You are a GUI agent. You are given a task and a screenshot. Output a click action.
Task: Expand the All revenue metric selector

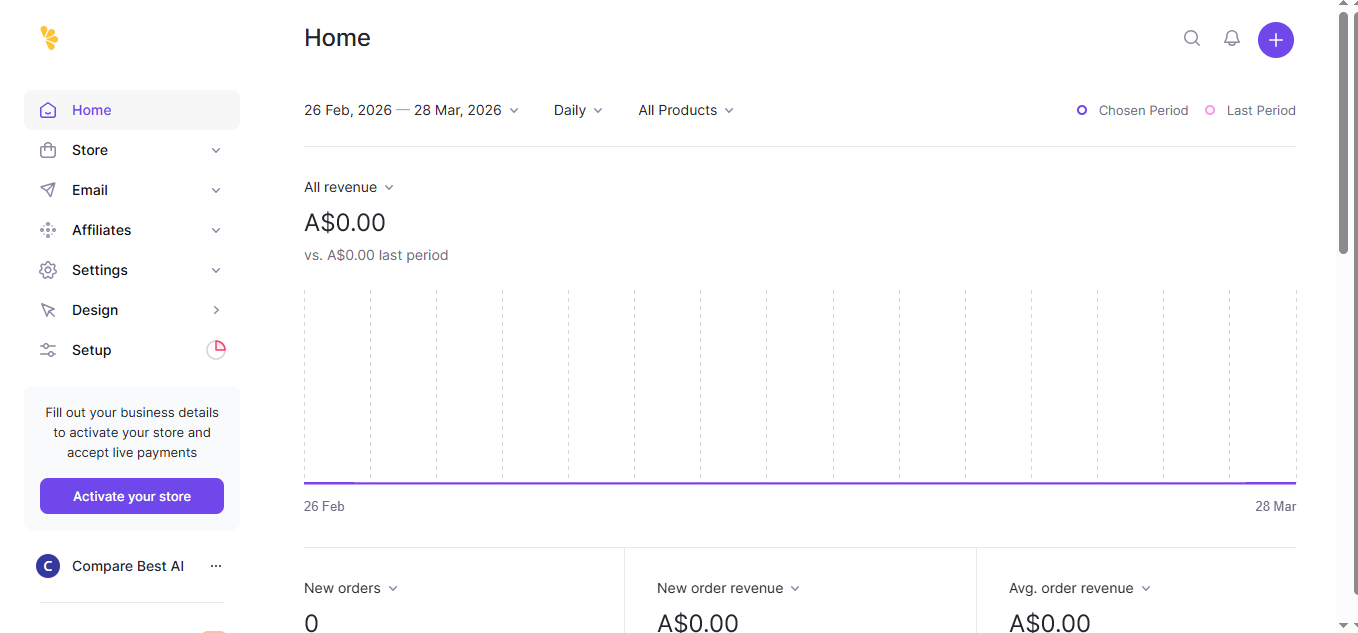(349, 187)
